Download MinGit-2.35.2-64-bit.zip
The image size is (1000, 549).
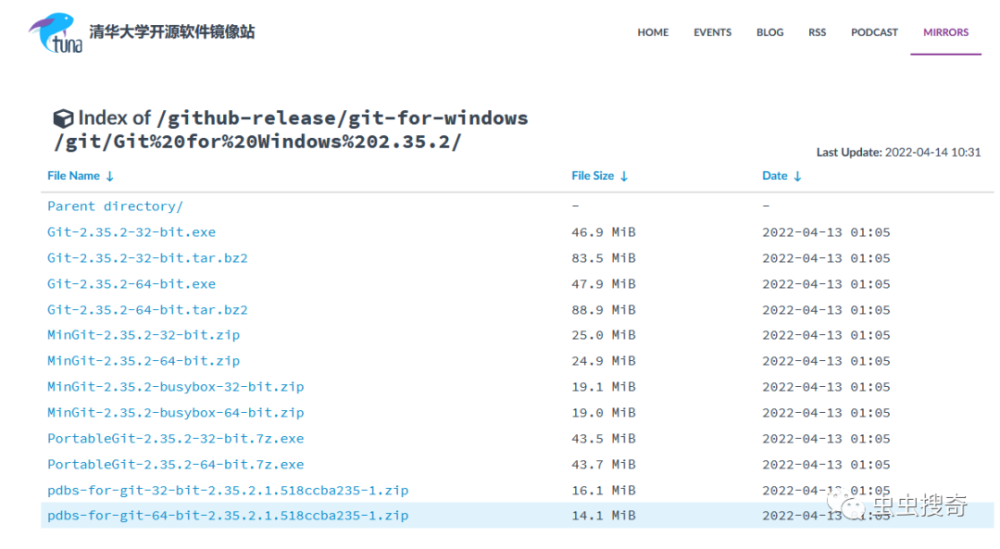pos(143,361)
